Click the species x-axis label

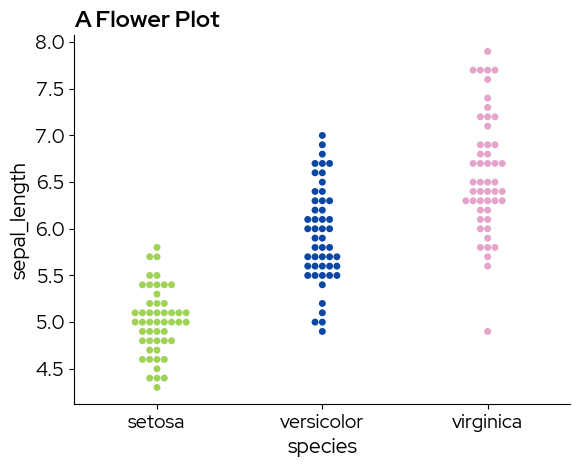tap(322, 447)
